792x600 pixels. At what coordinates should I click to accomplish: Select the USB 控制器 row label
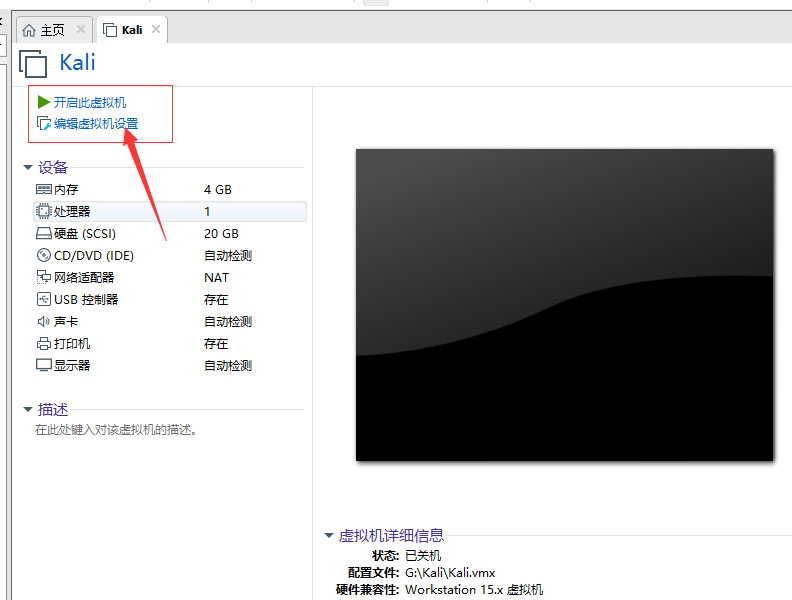86,299
